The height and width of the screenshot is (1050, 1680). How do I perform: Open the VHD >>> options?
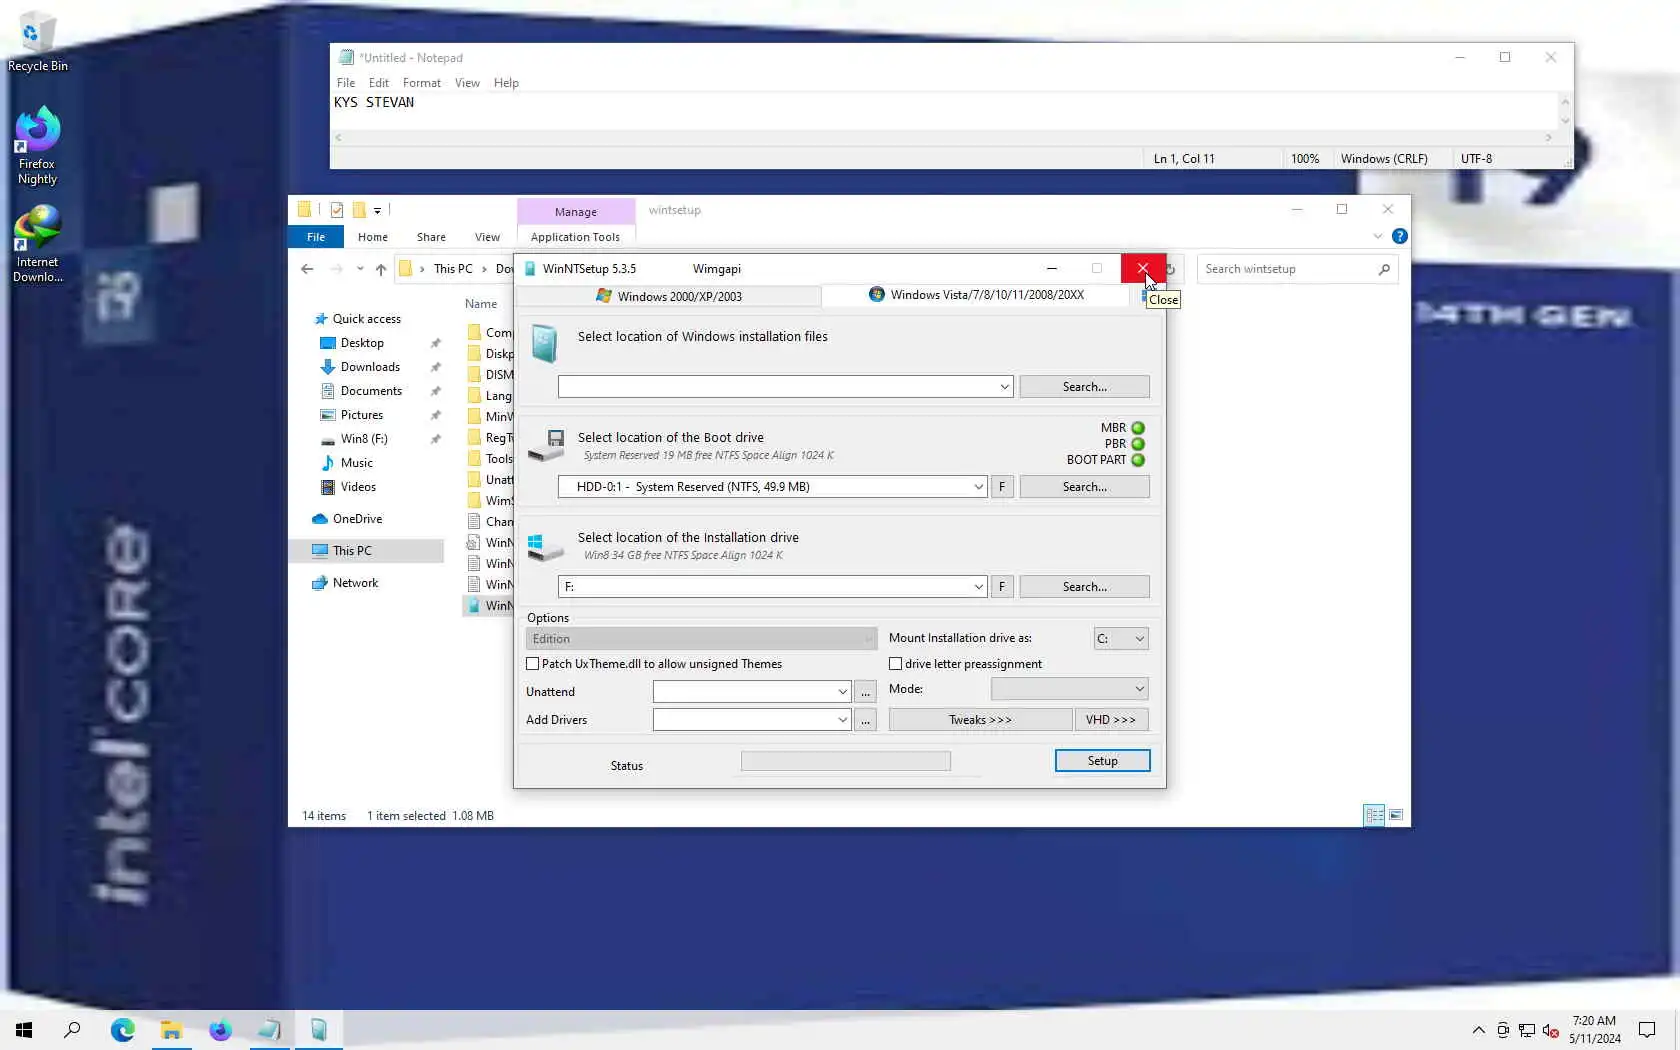[x=1111, y=720]
